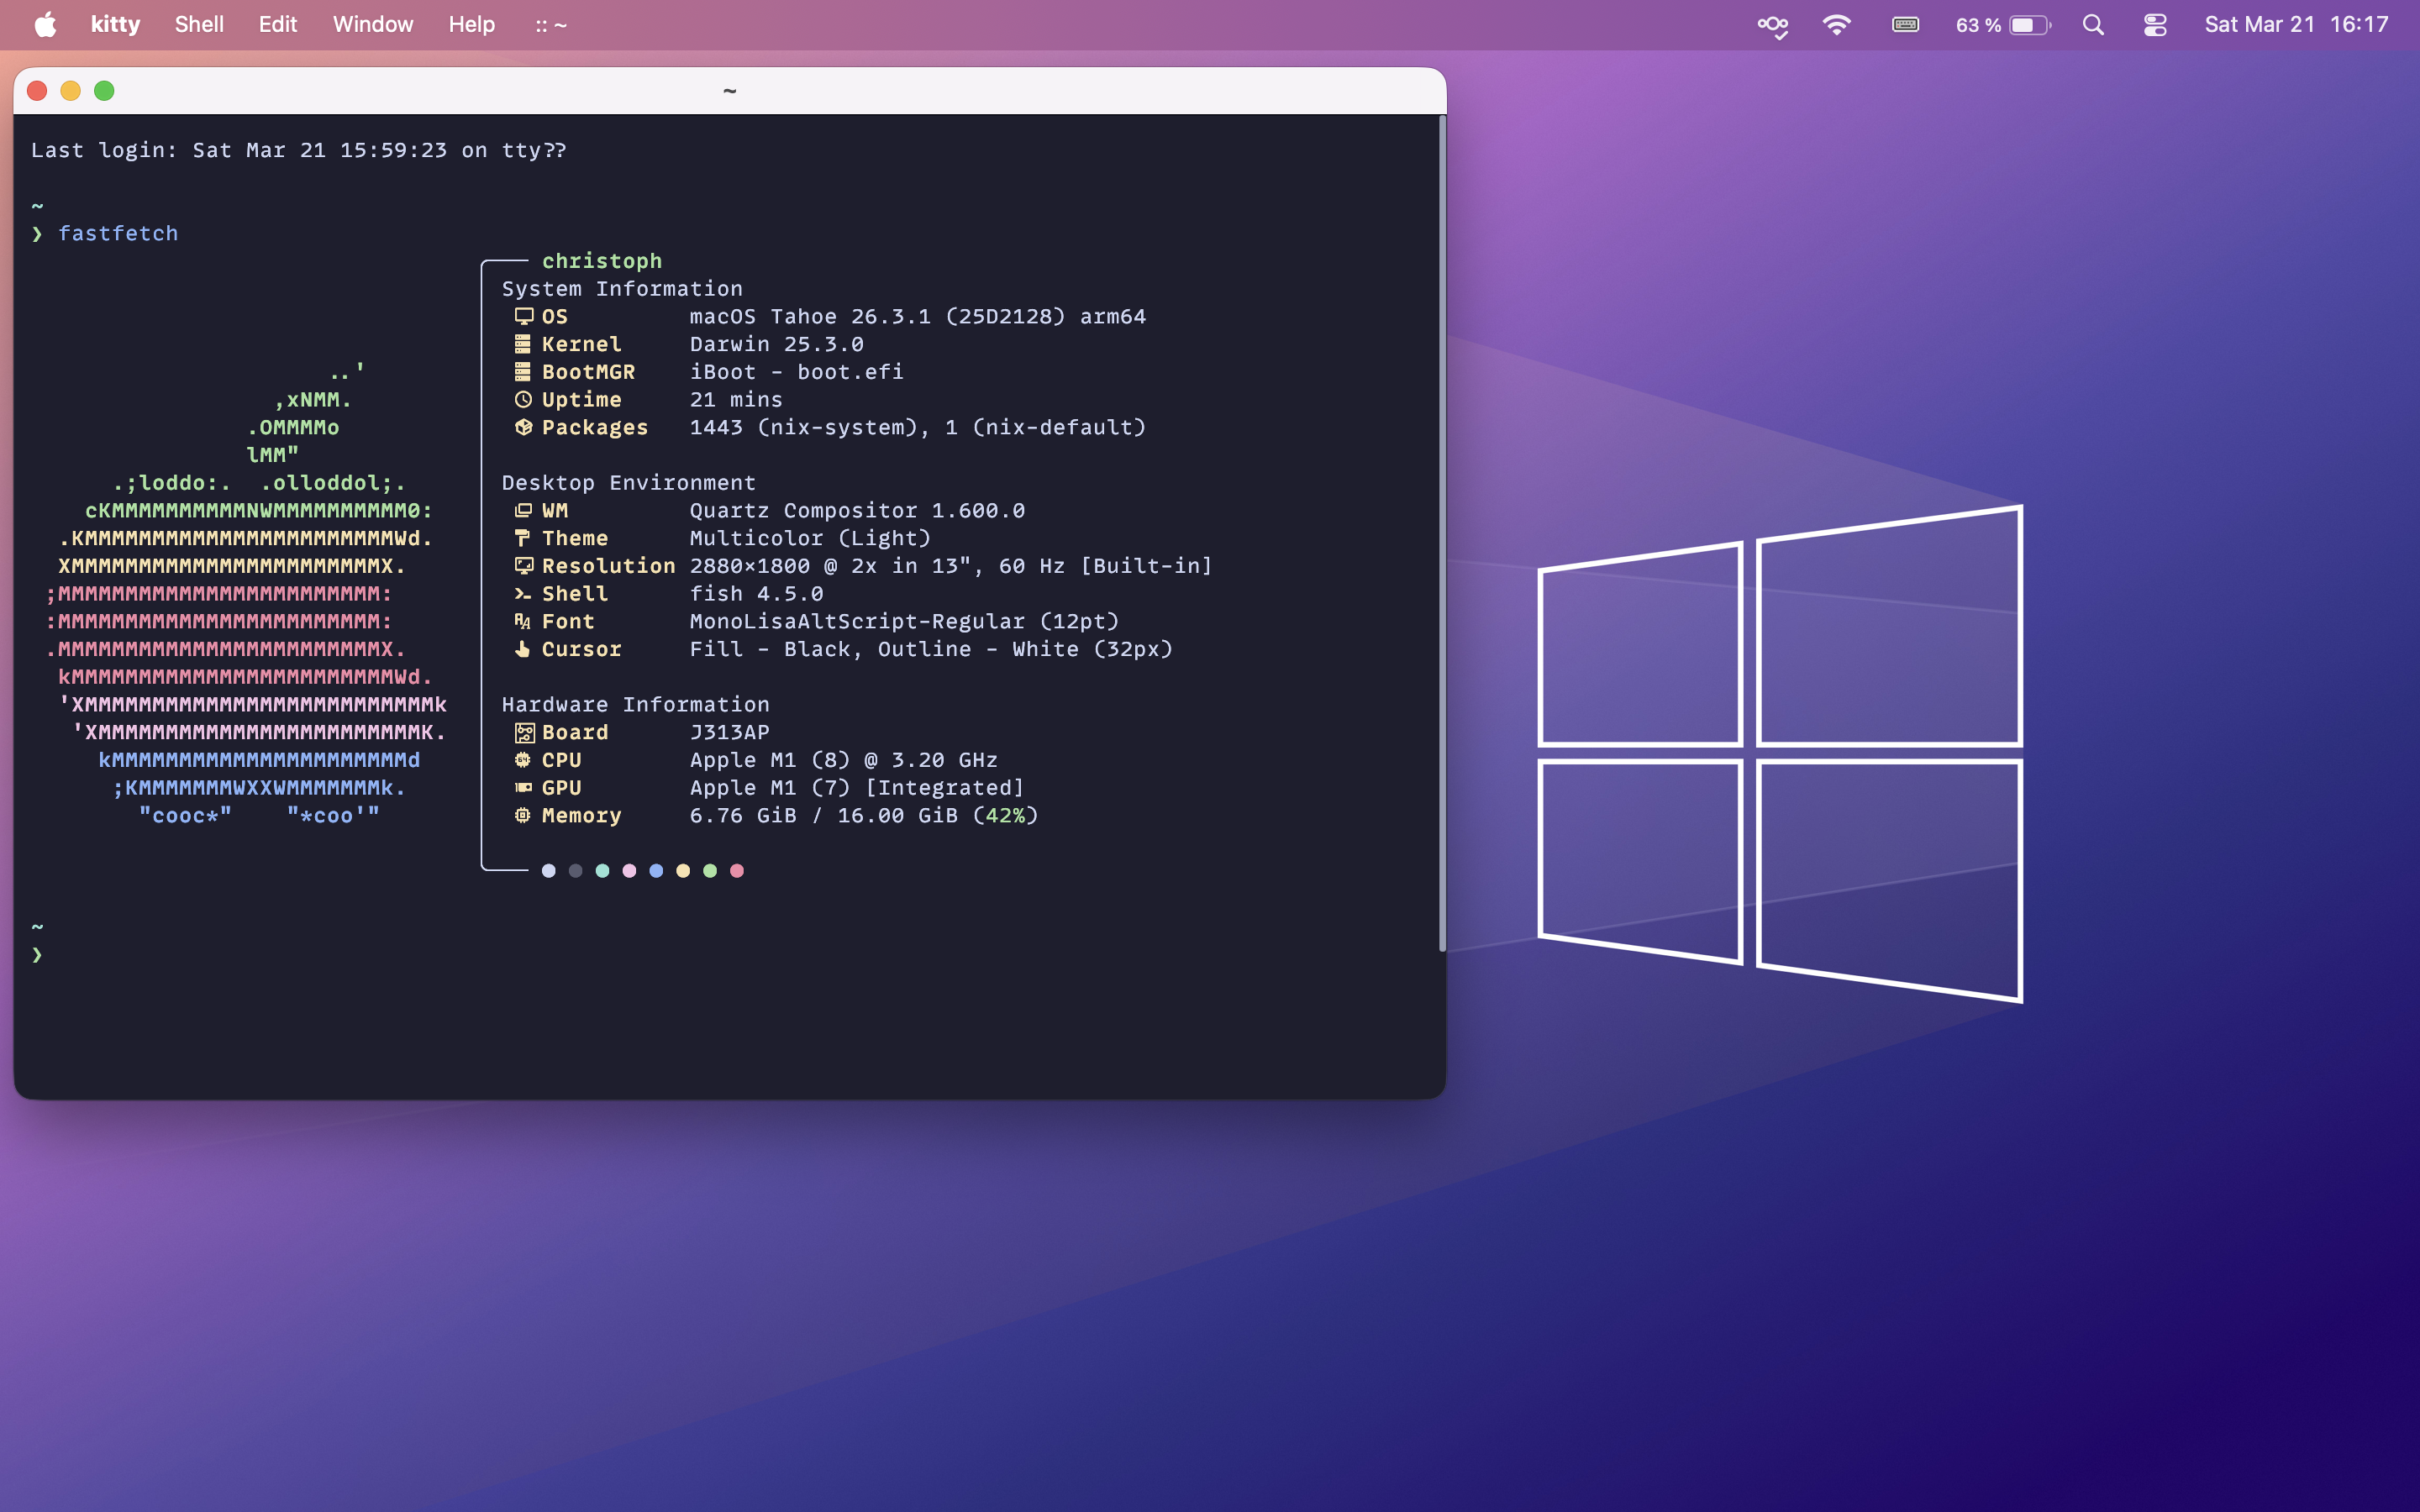Open the kitty application menu
This screenshot has height=1512, width=2420.
point(115,24)
